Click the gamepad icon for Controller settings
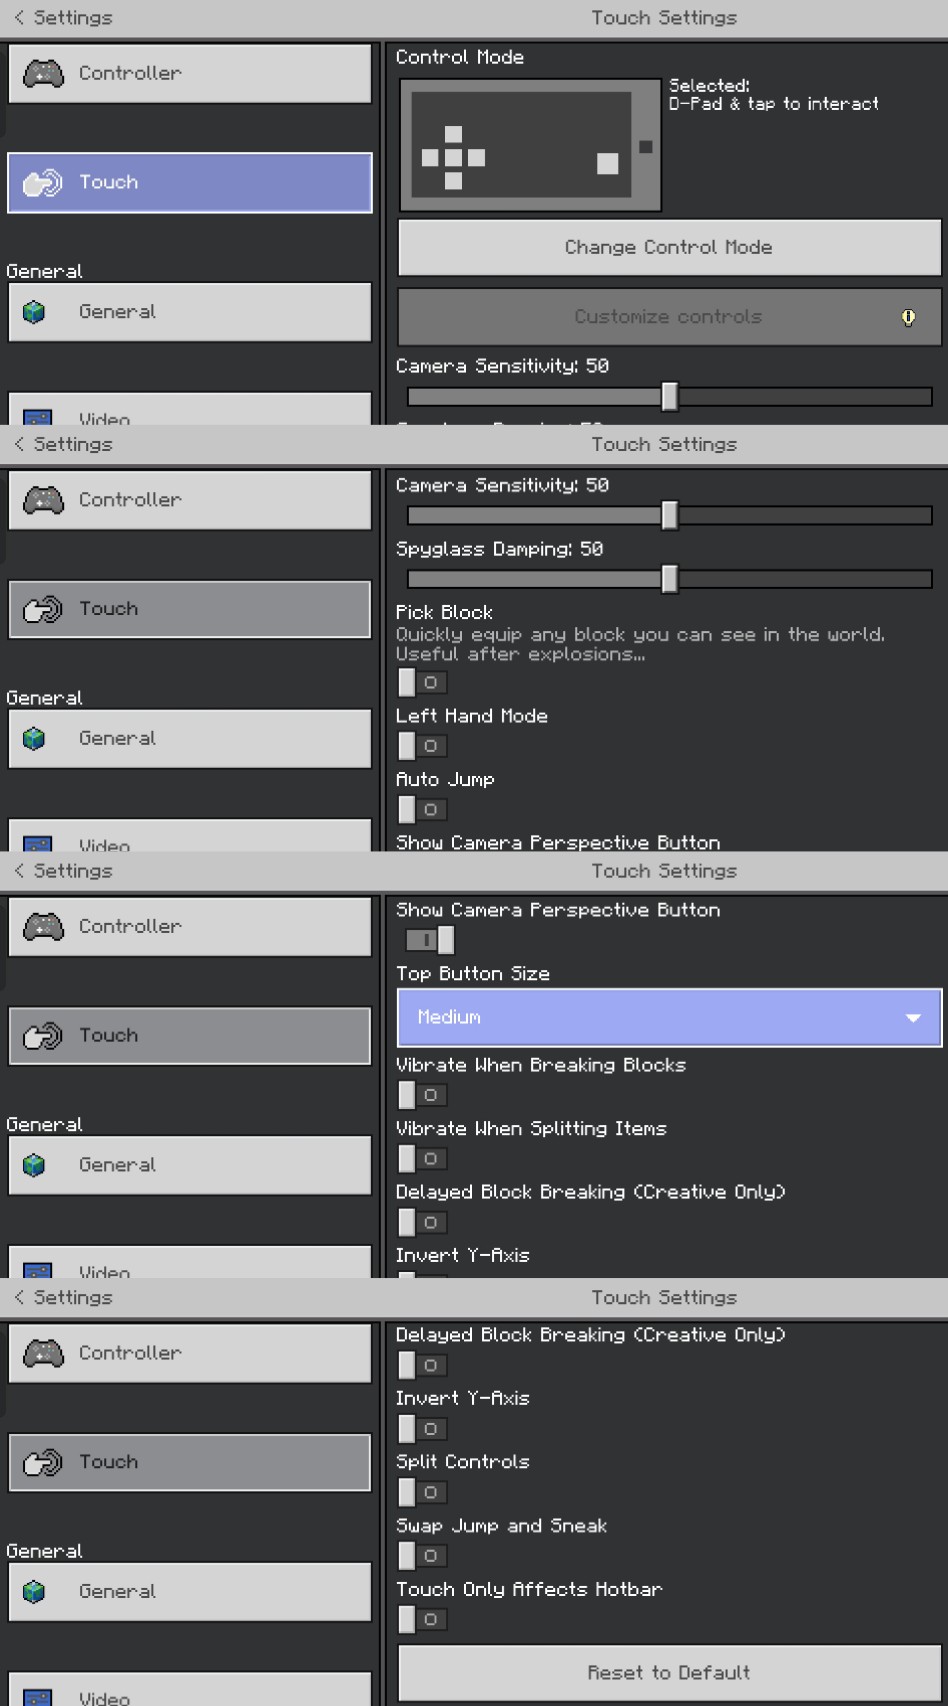Image resolution: width=948 pixels, height=1706 pixels. pyautogui.click(x=43, y=73)
